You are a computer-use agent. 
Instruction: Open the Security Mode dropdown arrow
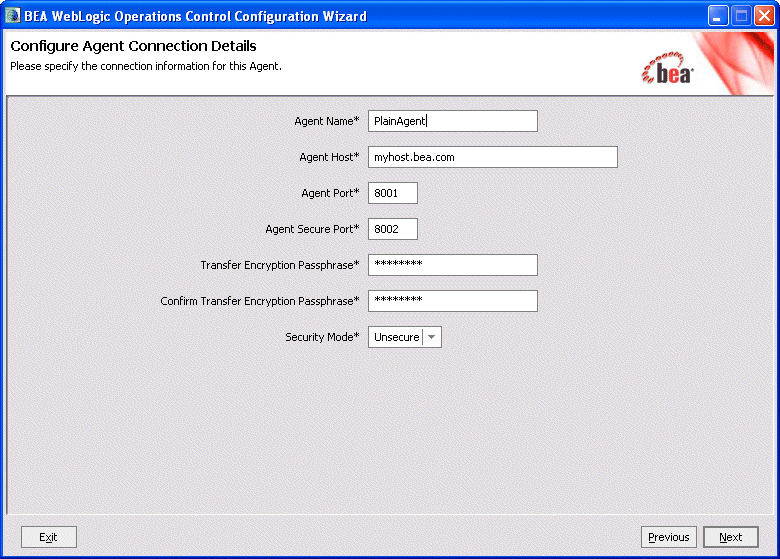tap(432, 337)
